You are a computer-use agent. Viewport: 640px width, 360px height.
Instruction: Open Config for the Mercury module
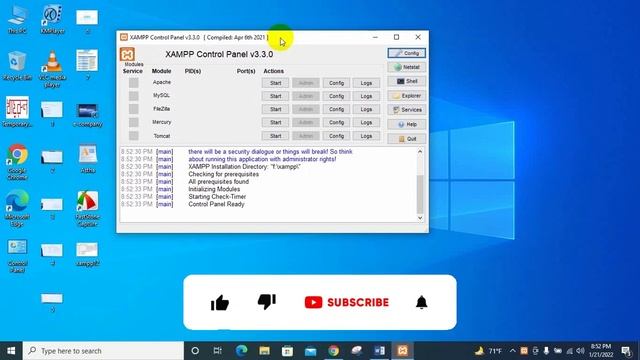pyautogui.click(x=336, y=122)
